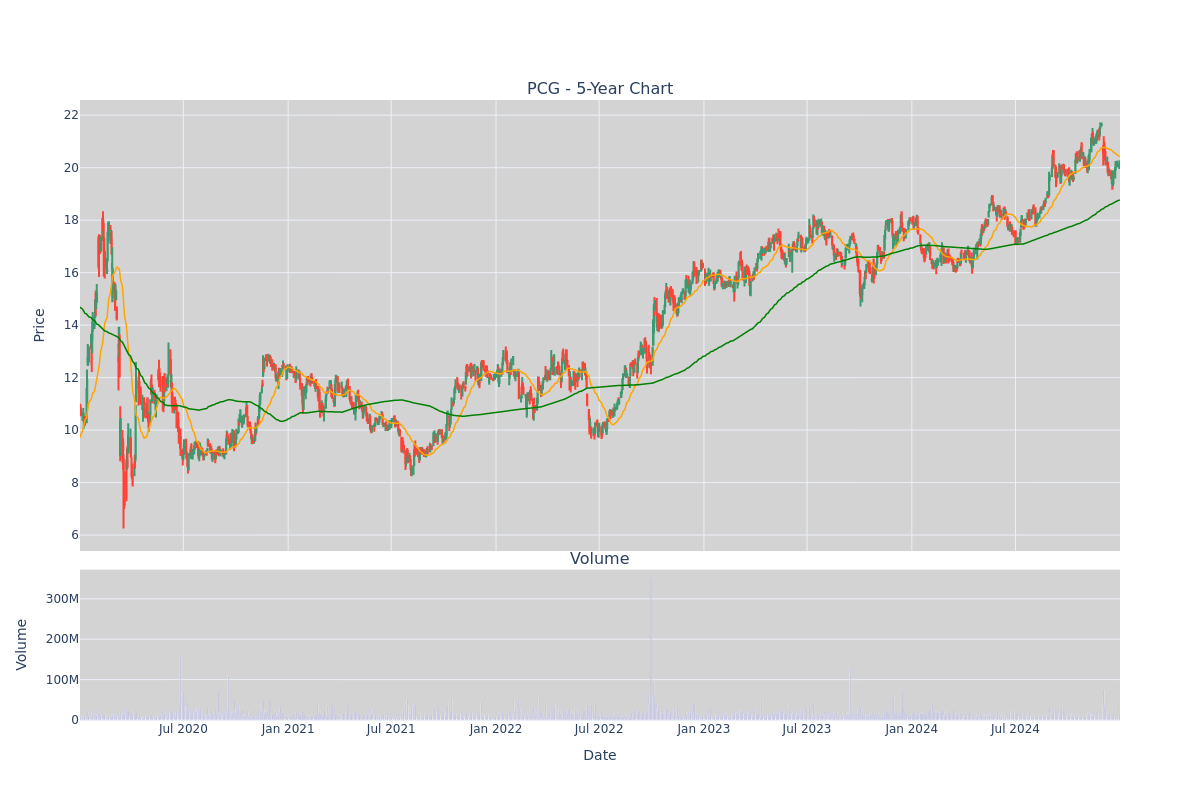Screen dimensions: 1200x800
Task: Click the vertical "Volume" y-axis label
Action: tap(22, 644)
